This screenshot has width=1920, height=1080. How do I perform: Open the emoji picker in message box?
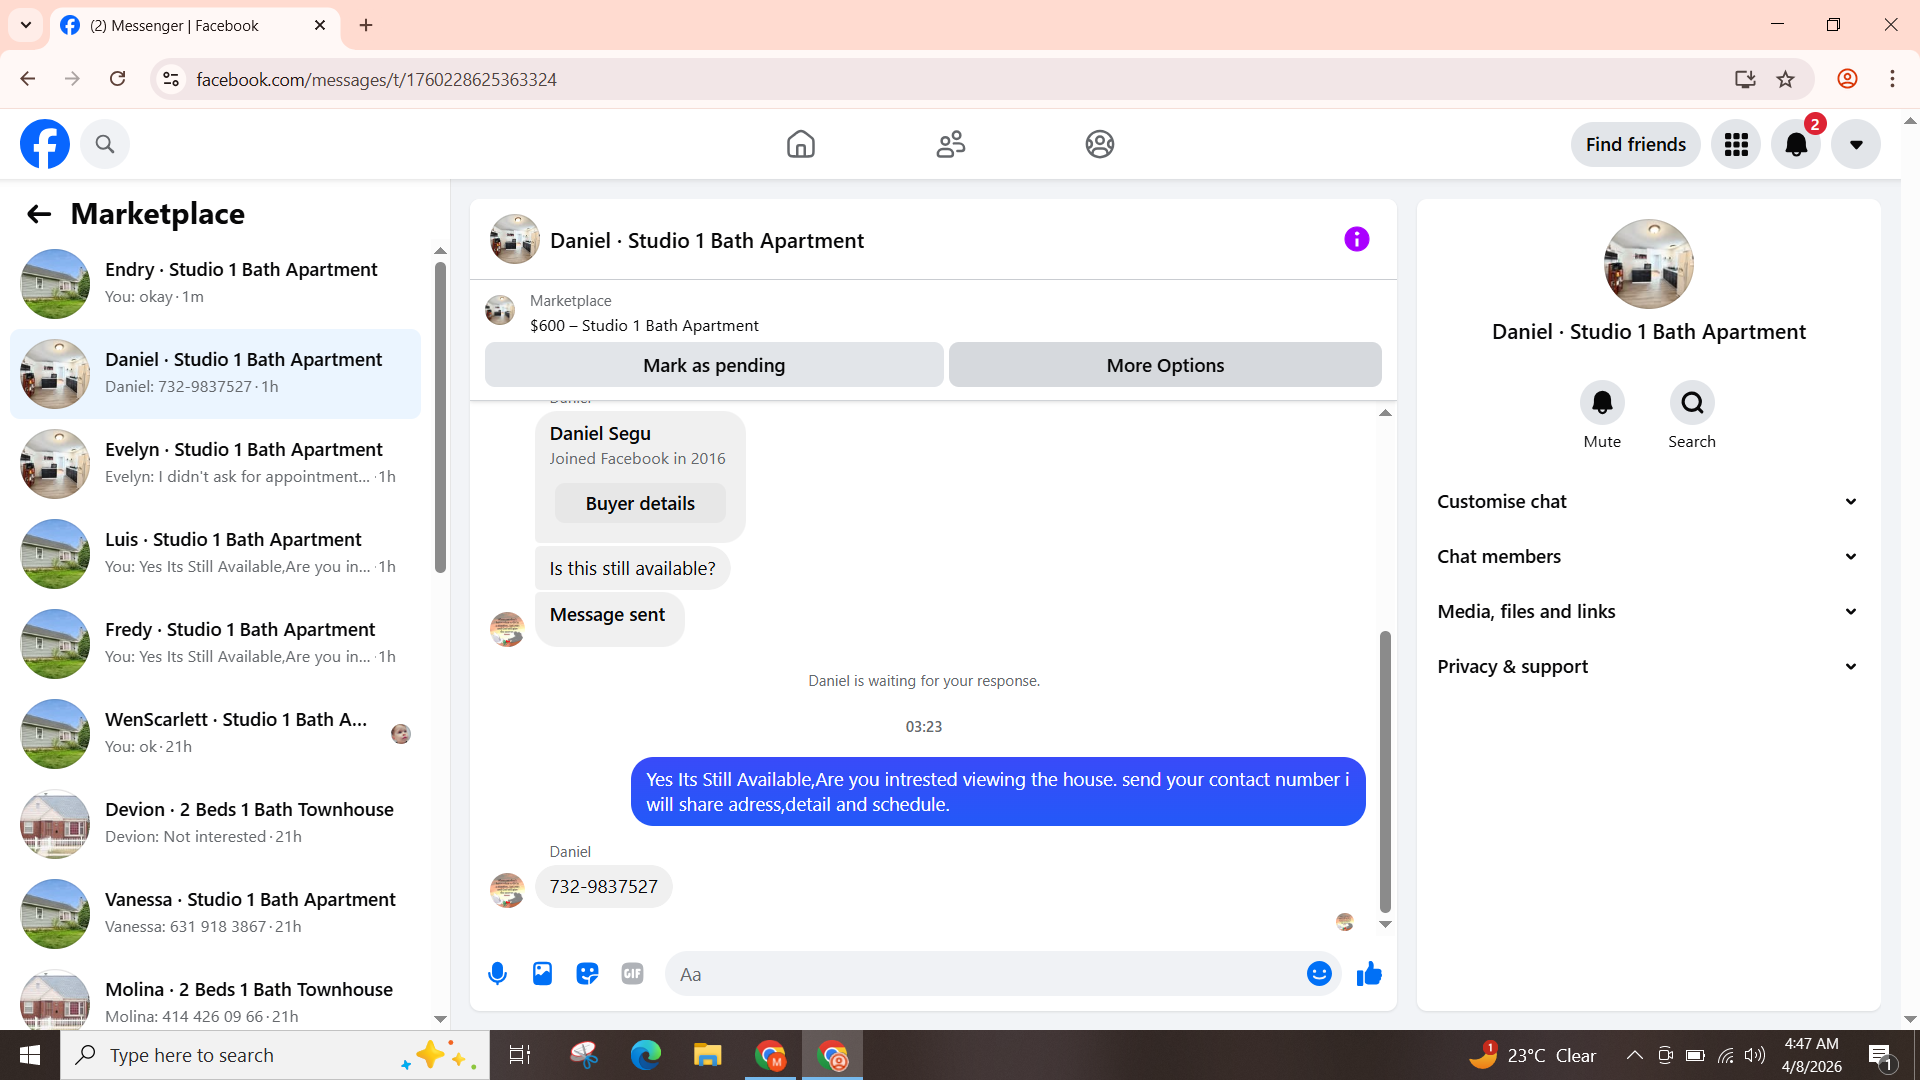1319,974
